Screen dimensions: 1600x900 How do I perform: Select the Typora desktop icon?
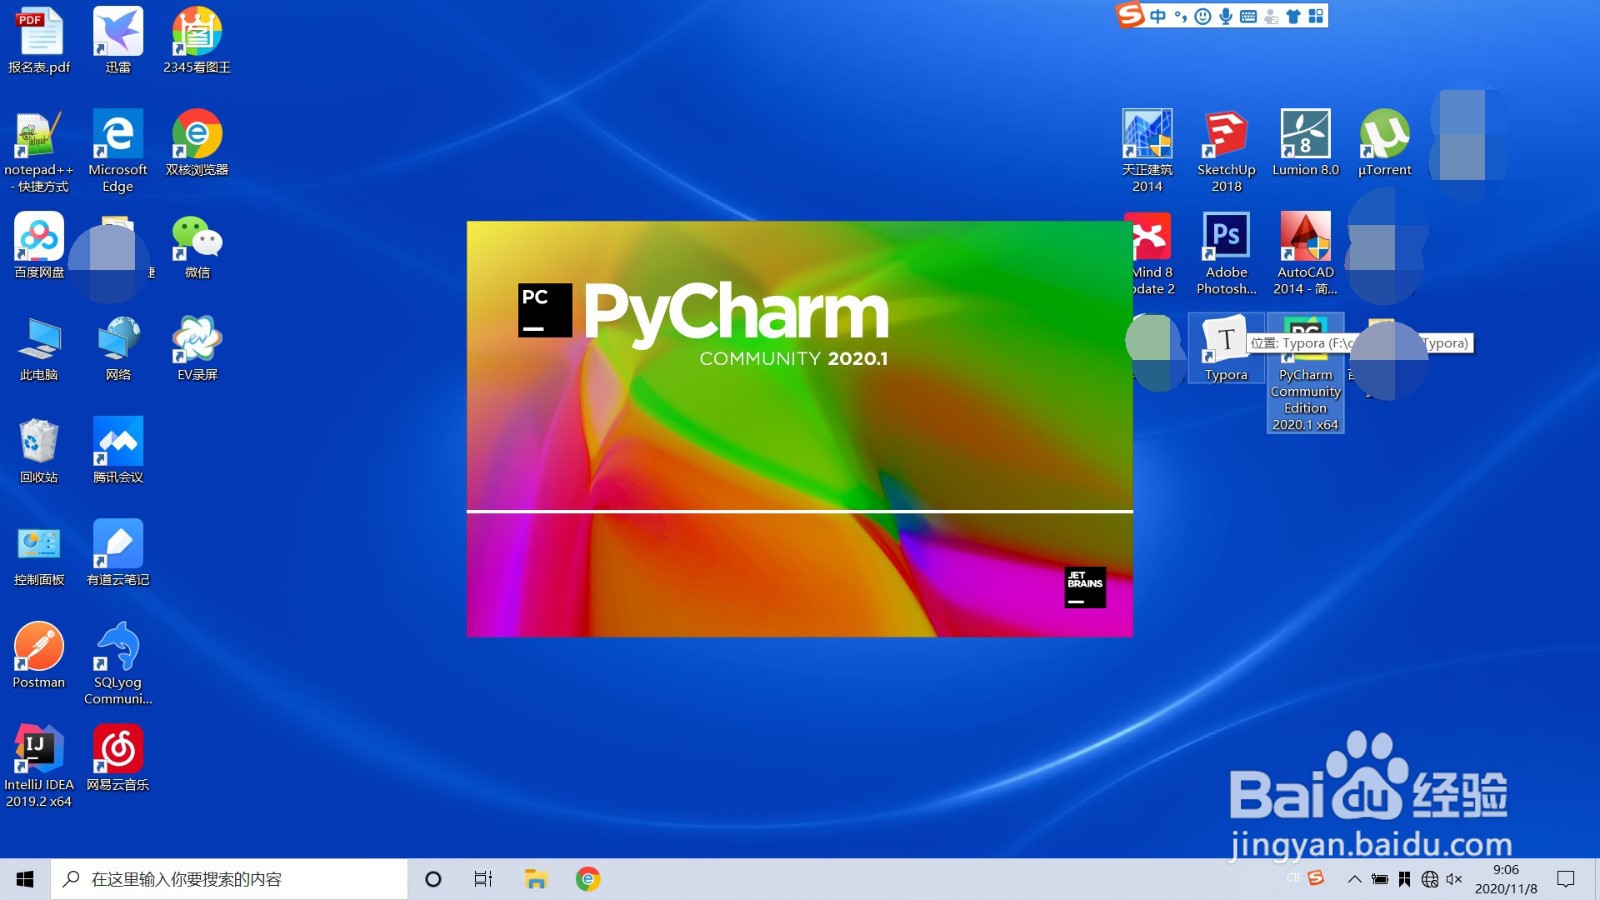click(1226, 348)
